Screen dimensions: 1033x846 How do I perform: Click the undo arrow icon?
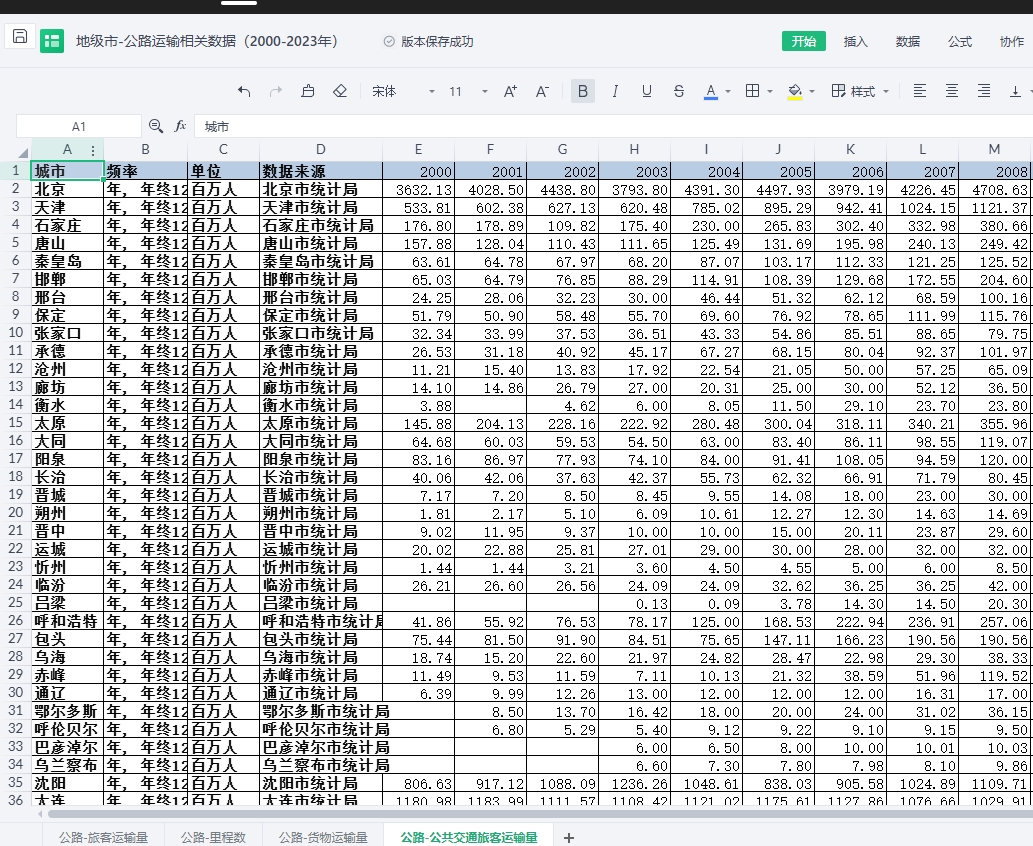(x=244, y=91)
